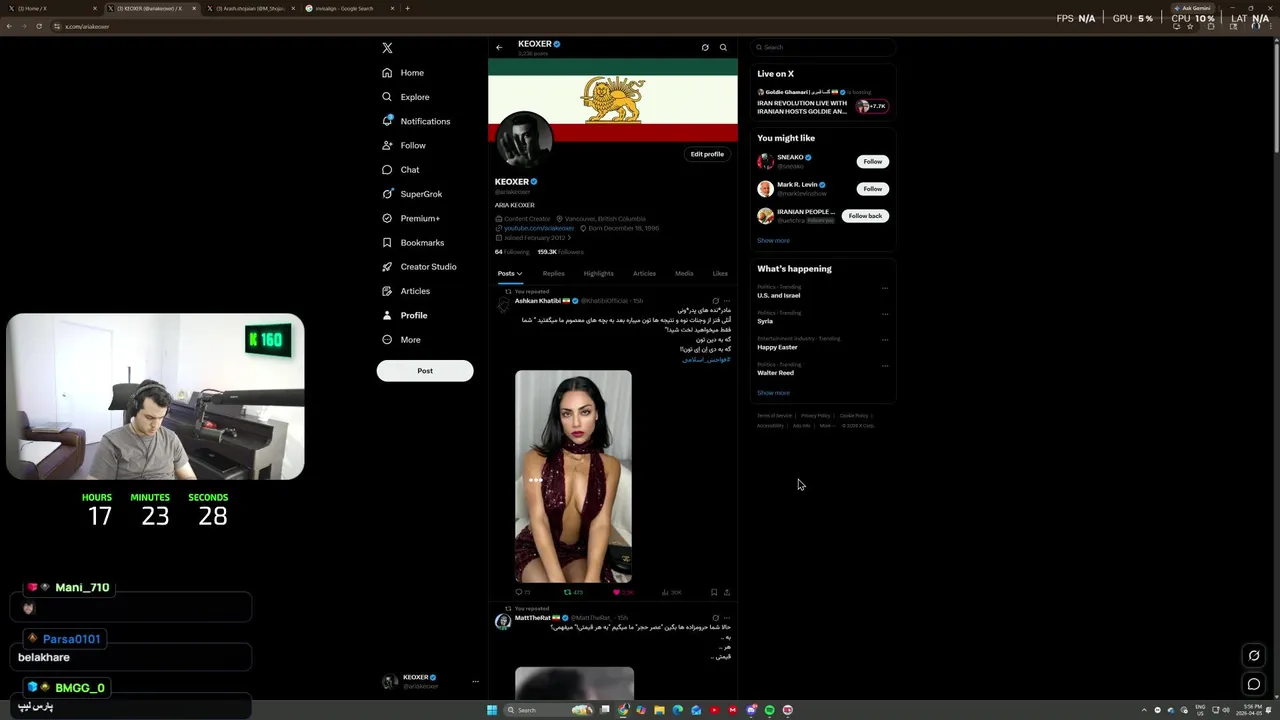Like Ashkan Khatibi's reposted post
1280x720 pixels.
[x=623, y=592]
